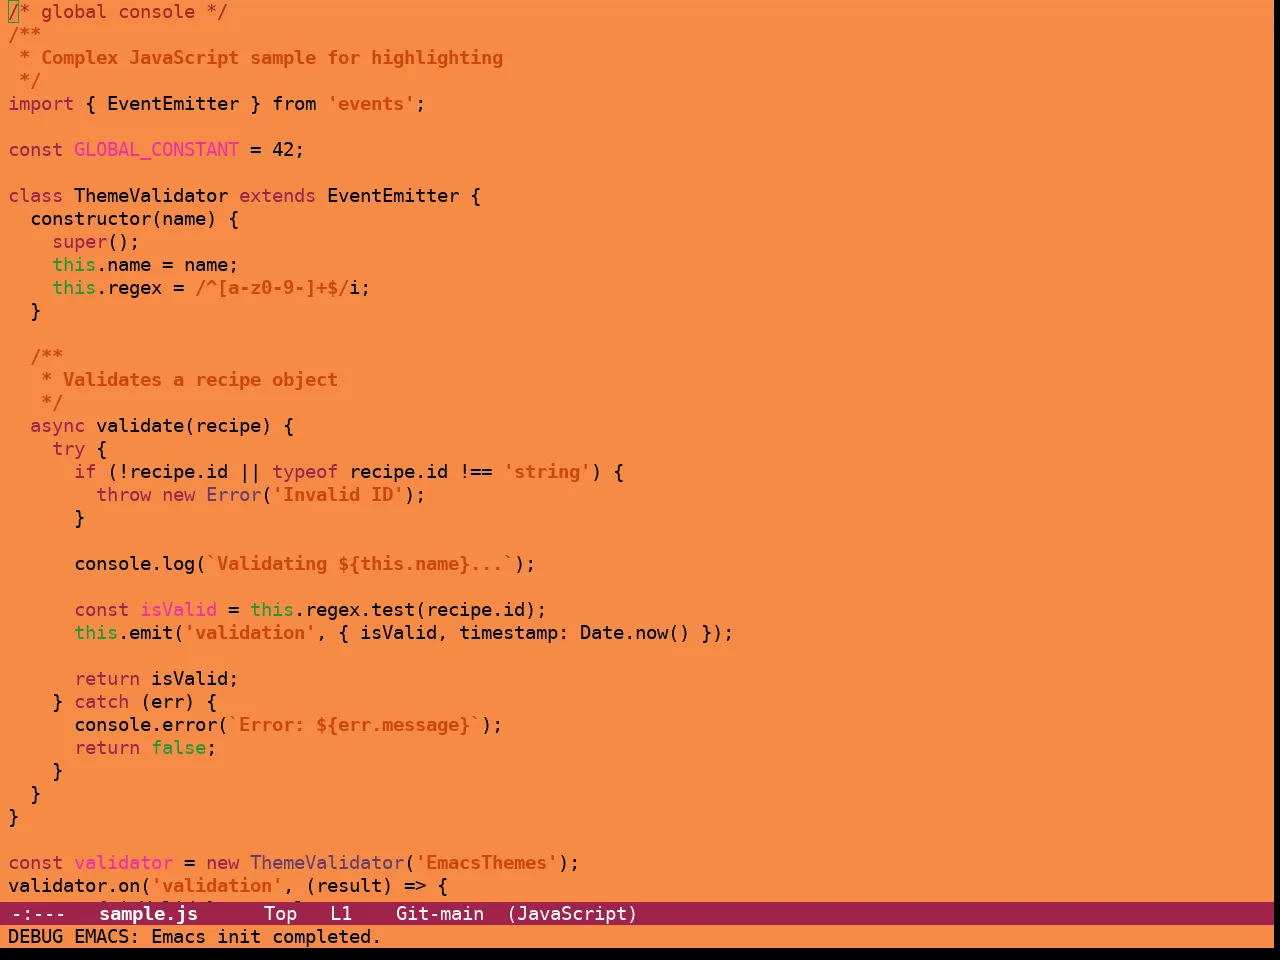
Task: Click the validator variable in const declaration
Action: tap(124, 863)
